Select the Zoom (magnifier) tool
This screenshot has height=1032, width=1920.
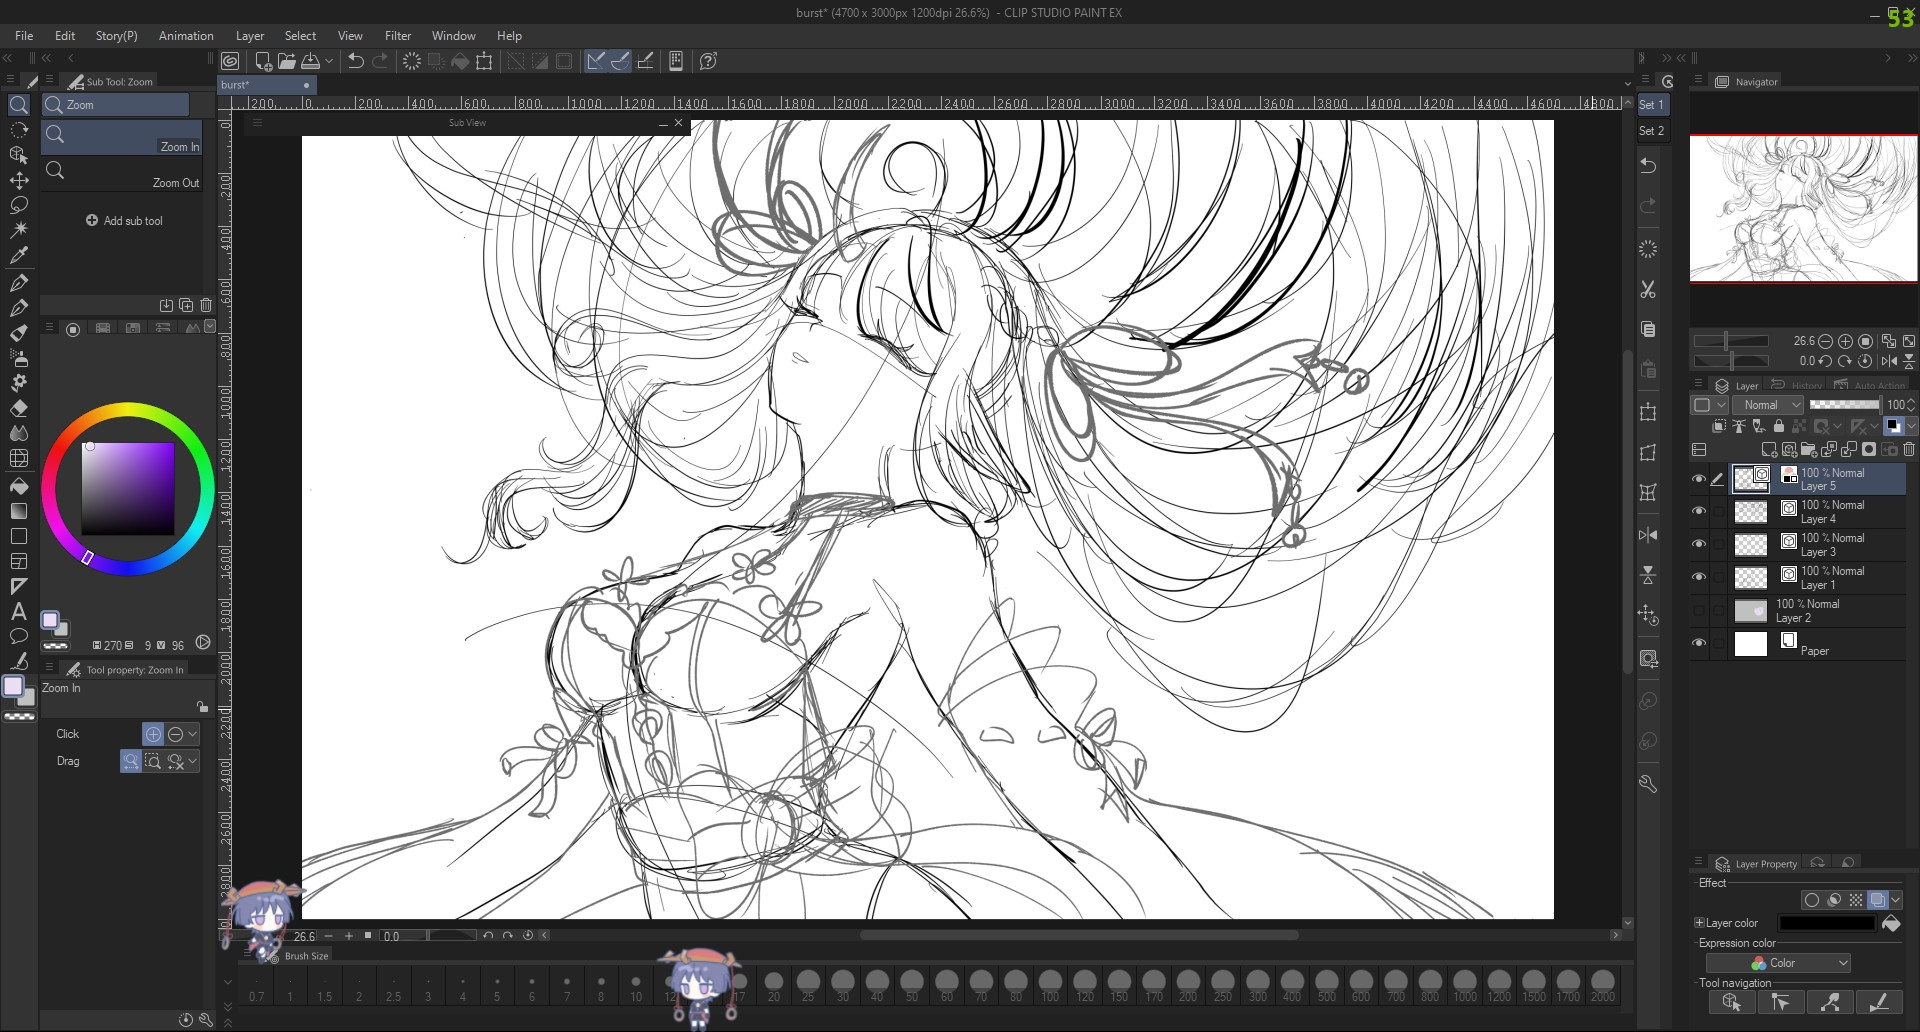tap(19, 105)
